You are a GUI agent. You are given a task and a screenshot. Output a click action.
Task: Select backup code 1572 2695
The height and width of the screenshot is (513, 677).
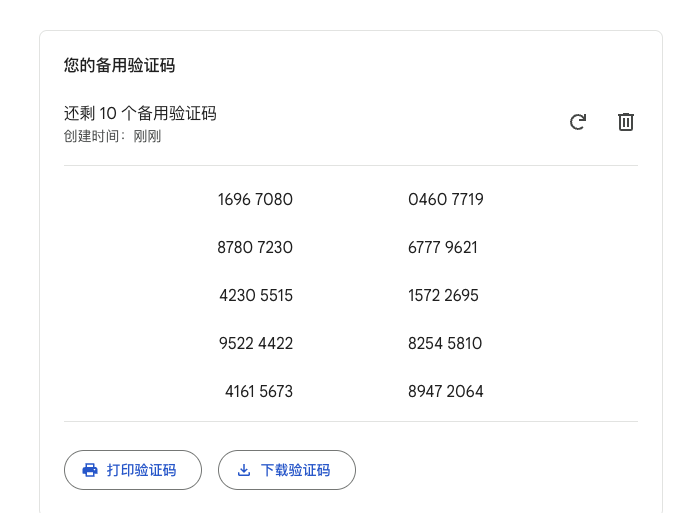443,295
